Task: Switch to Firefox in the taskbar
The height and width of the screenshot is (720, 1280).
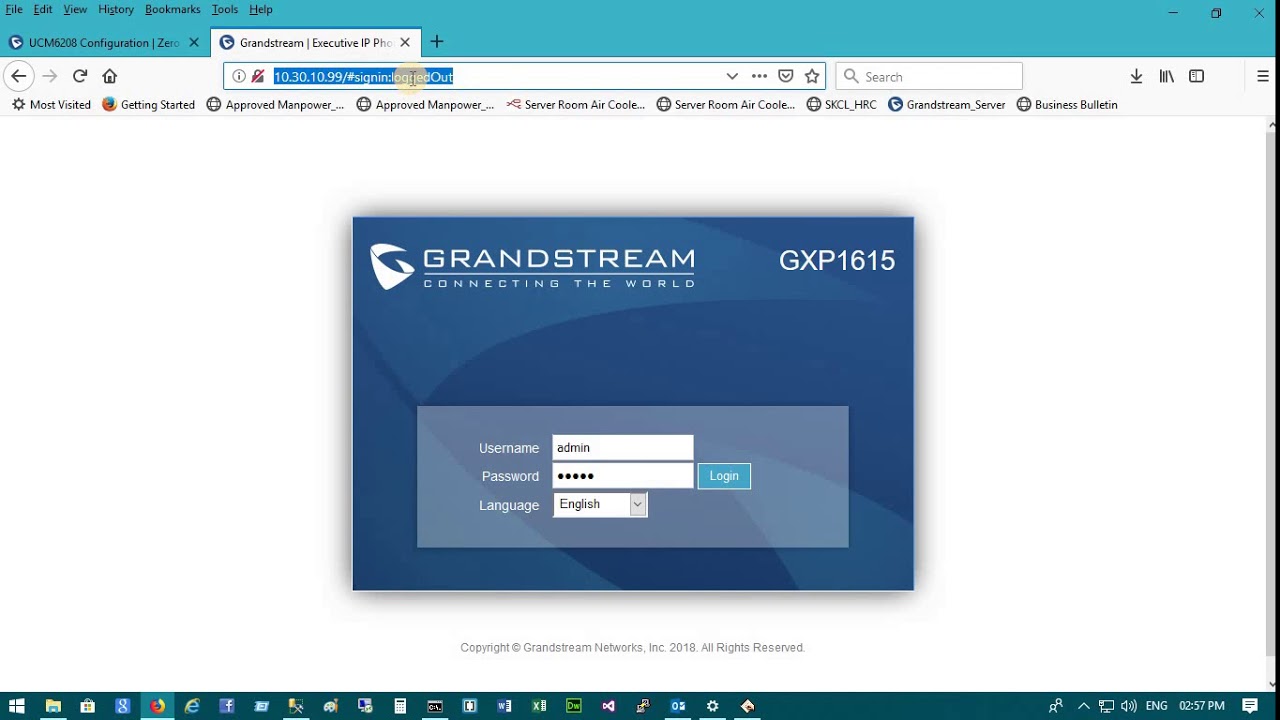Action: [x=157, y=706]
